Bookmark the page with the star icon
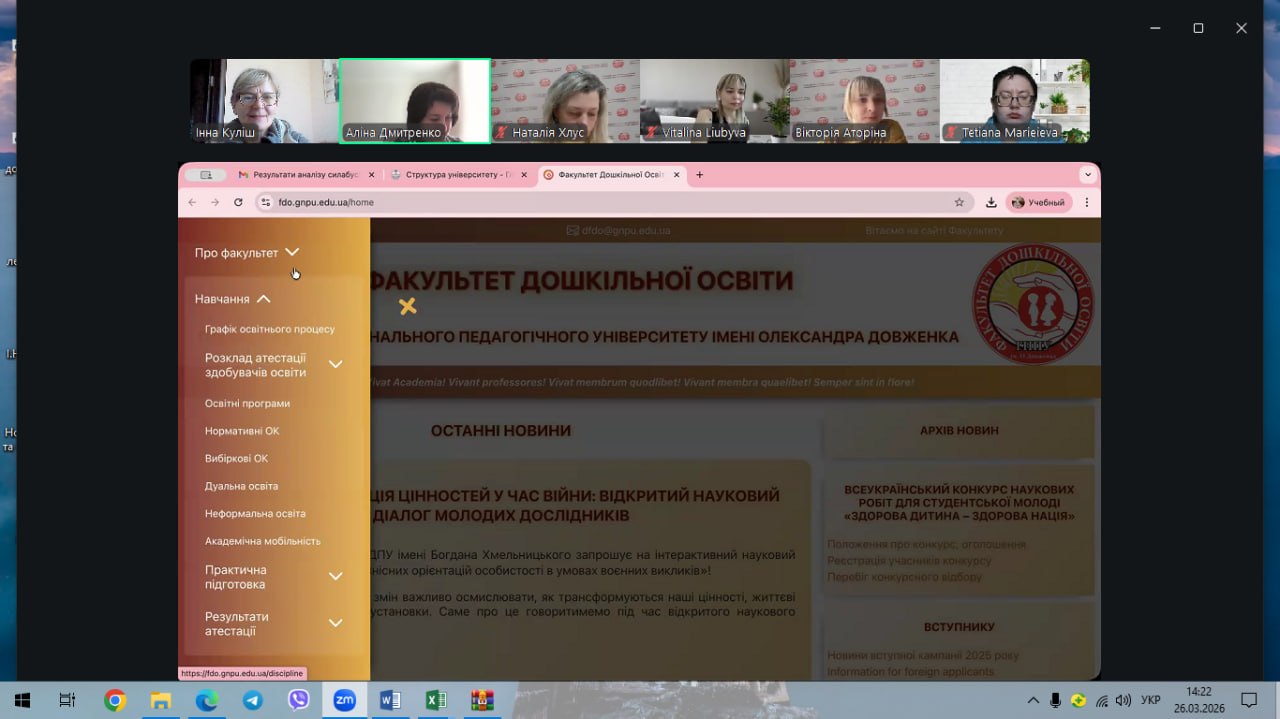 click(959, 202)
